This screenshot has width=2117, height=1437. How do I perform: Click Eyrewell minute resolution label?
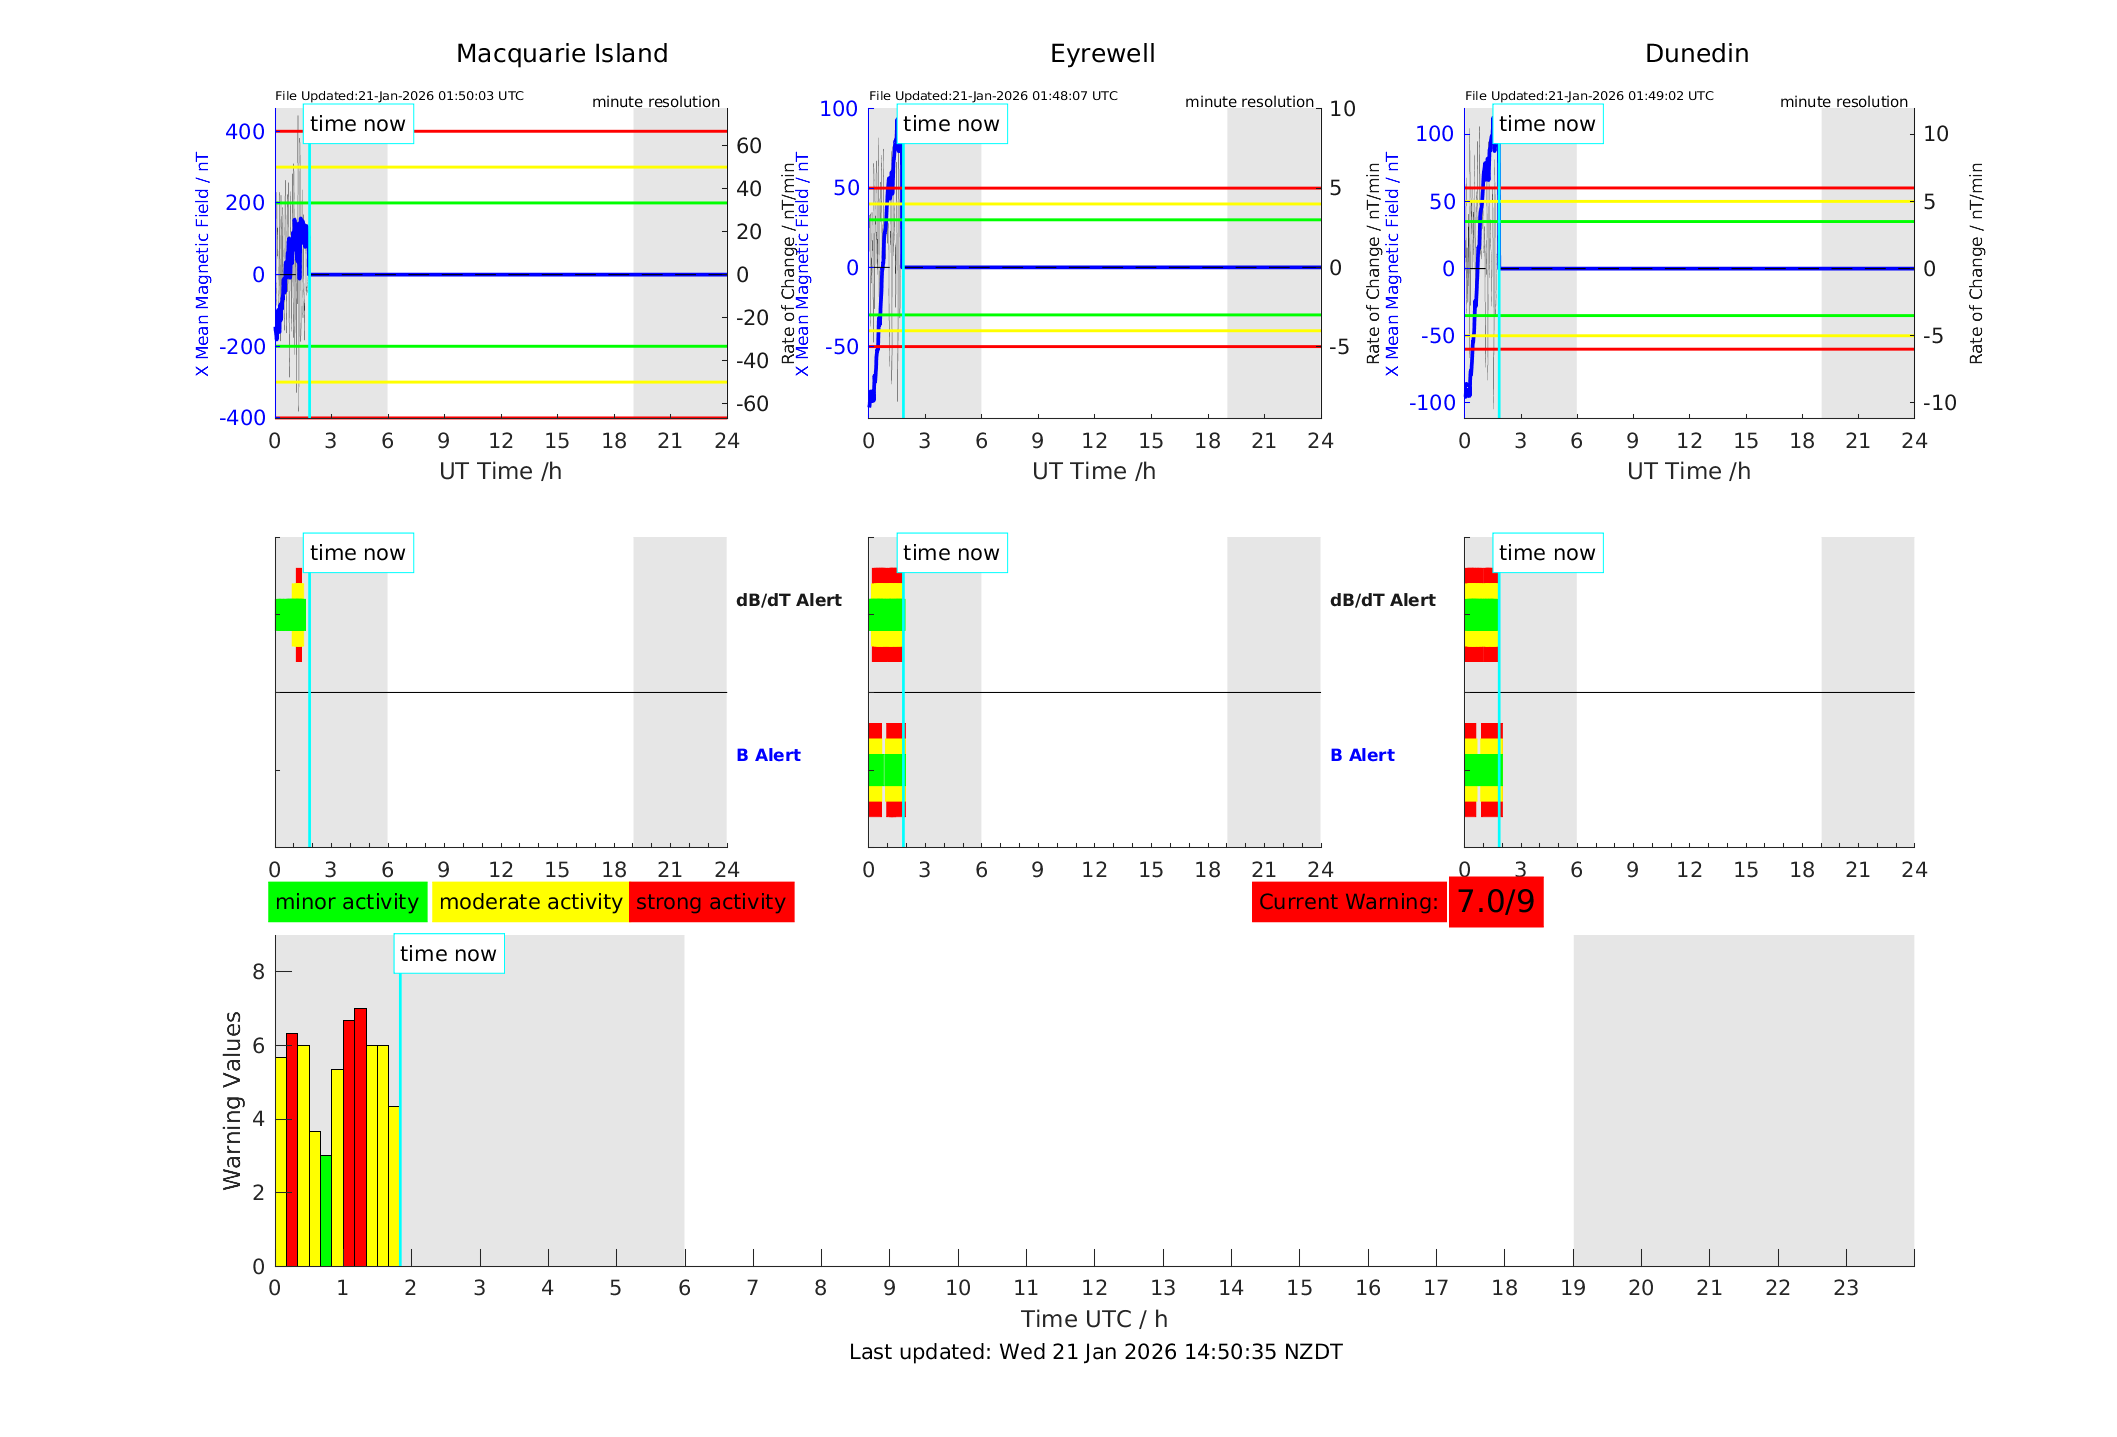[x=1249, y=102]
